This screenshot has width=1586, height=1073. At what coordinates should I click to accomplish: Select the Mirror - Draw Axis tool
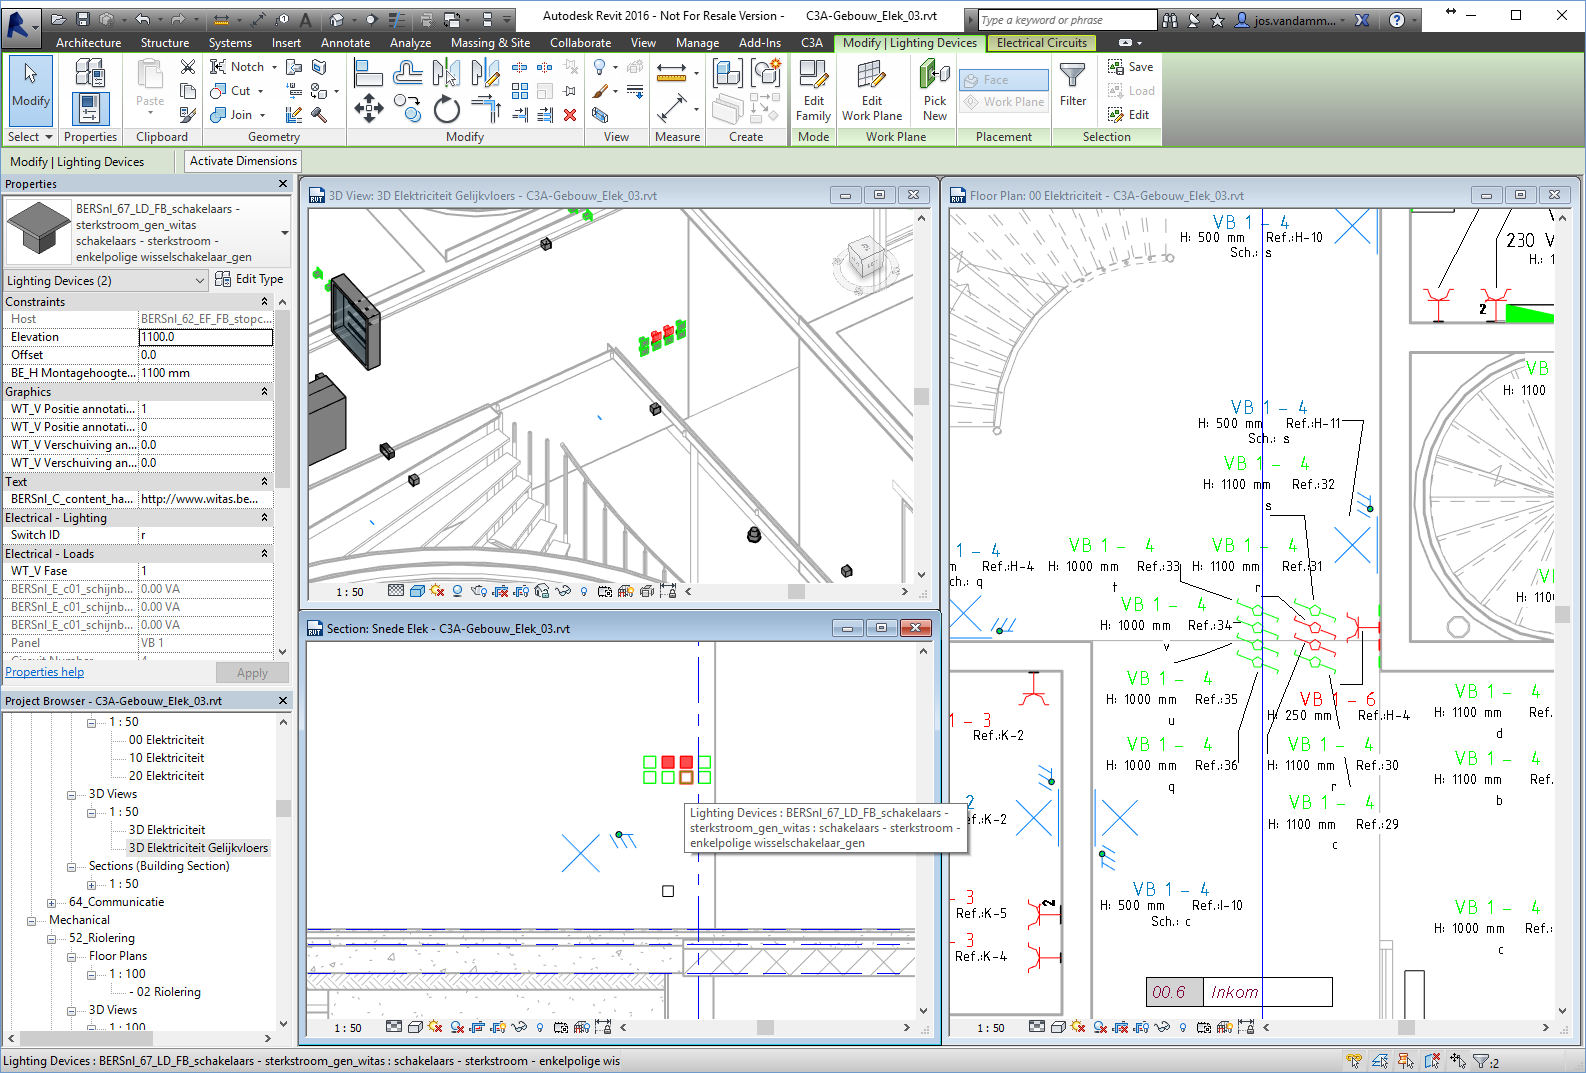point(485,72)
